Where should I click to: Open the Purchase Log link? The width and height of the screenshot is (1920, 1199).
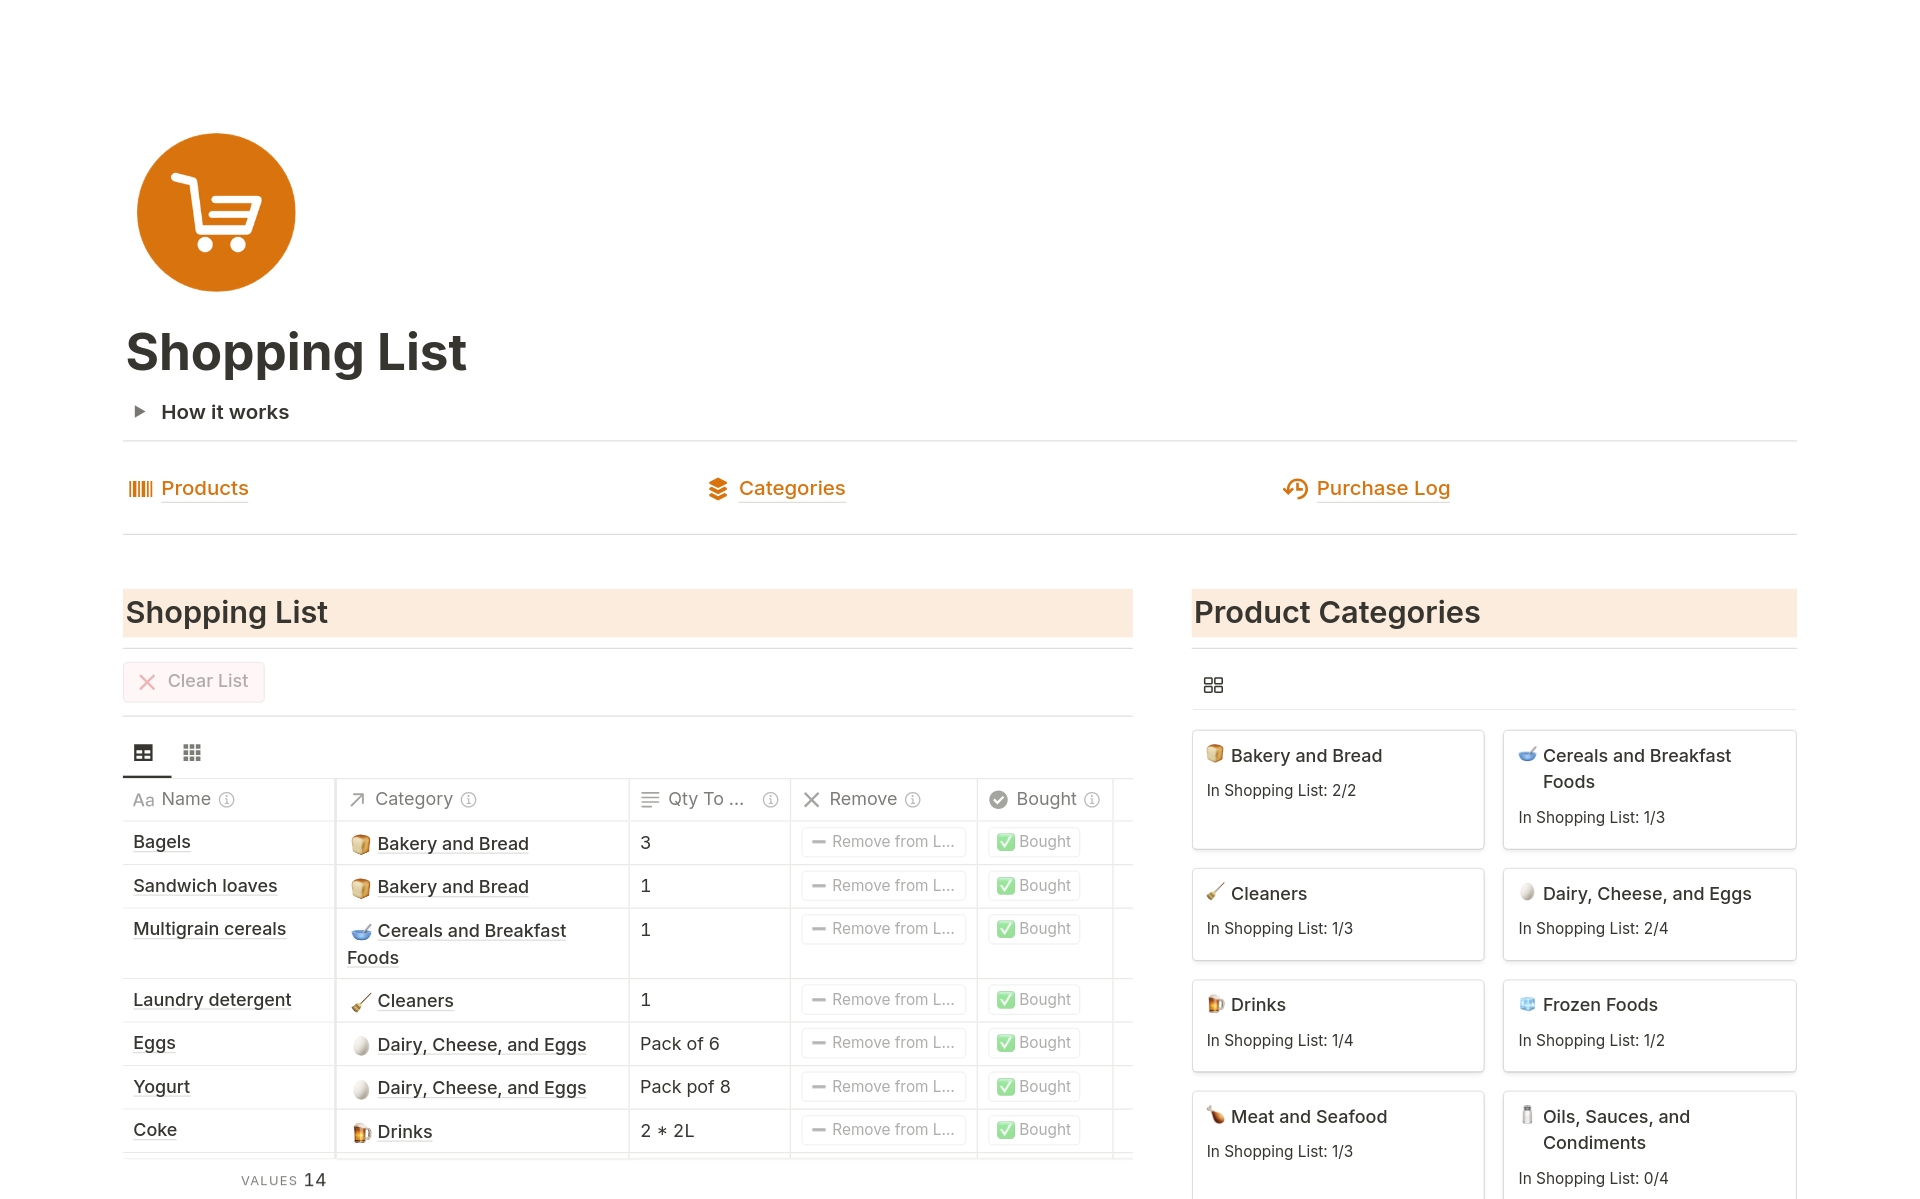pyautogui.click(x=1382, y=488)
